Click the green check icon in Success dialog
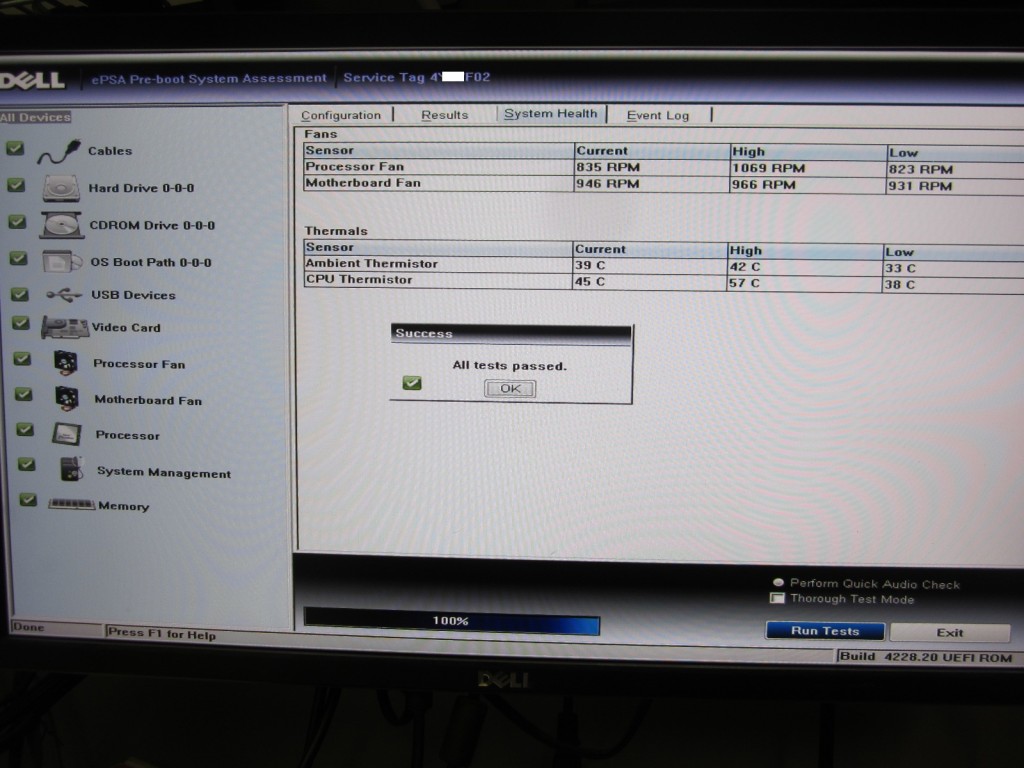 pos(412,383)
